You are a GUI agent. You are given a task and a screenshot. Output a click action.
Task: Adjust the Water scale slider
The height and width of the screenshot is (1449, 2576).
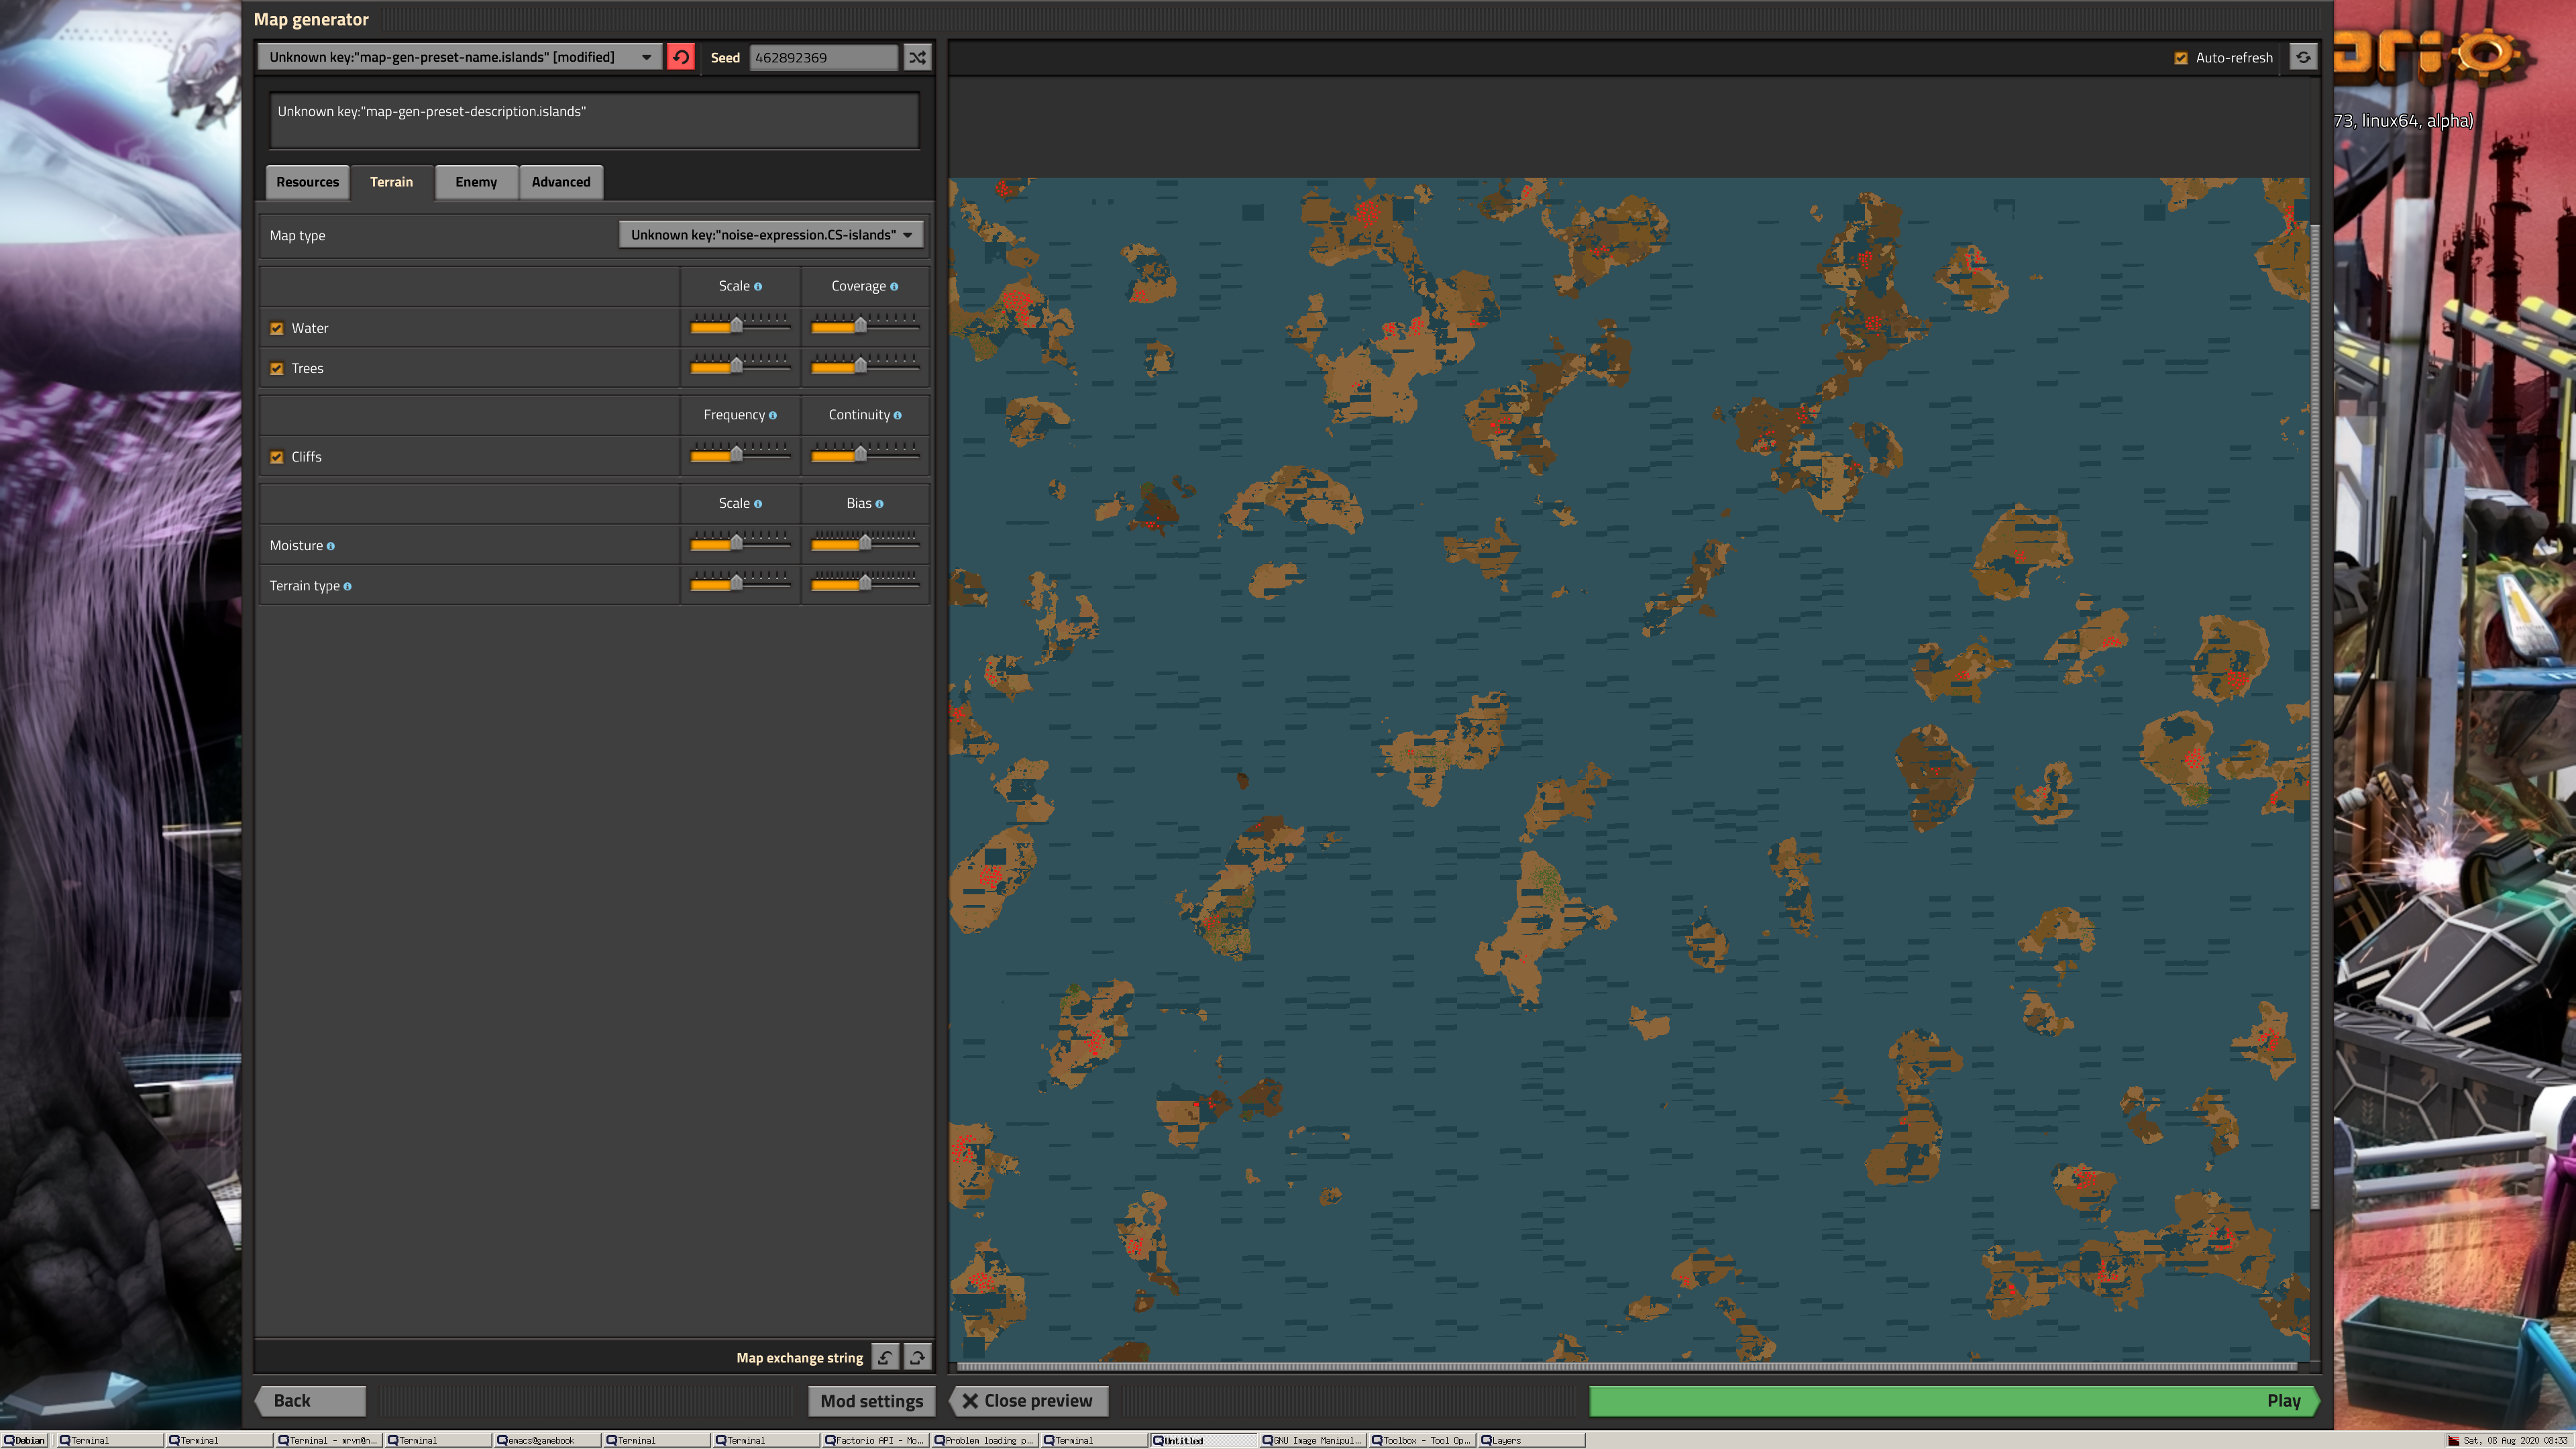tap(740, 325)
